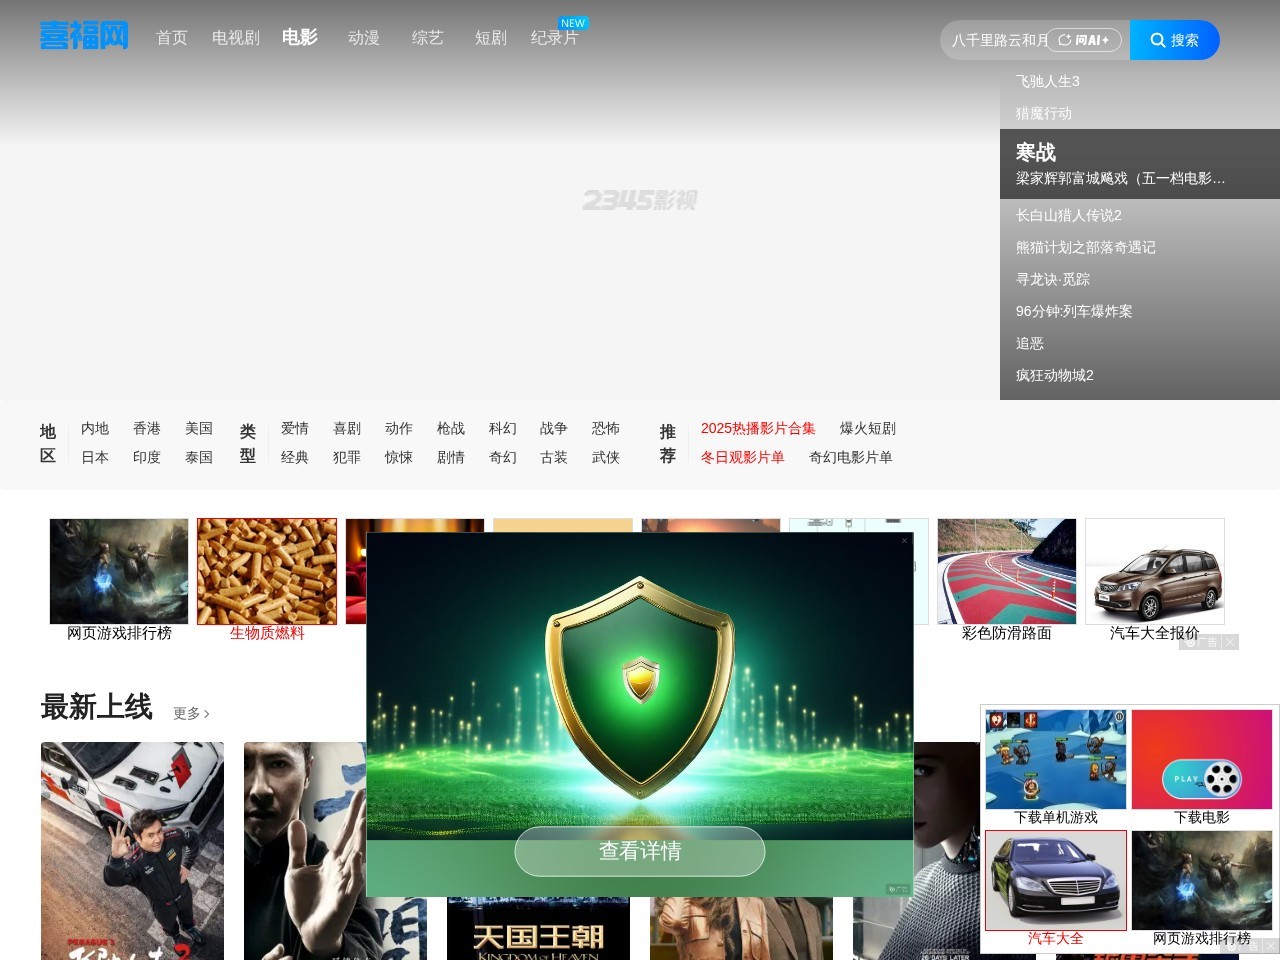Filter movies by region 印度
The image size is (1280, 960).
[x=147, y=457]
